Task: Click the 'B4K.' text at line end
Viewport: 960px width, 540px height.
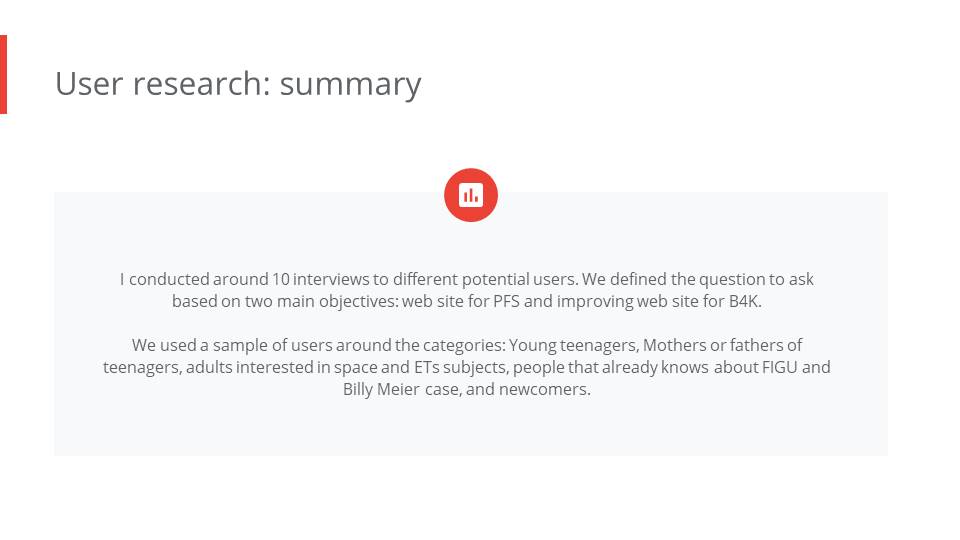Action: click(745, 301)
